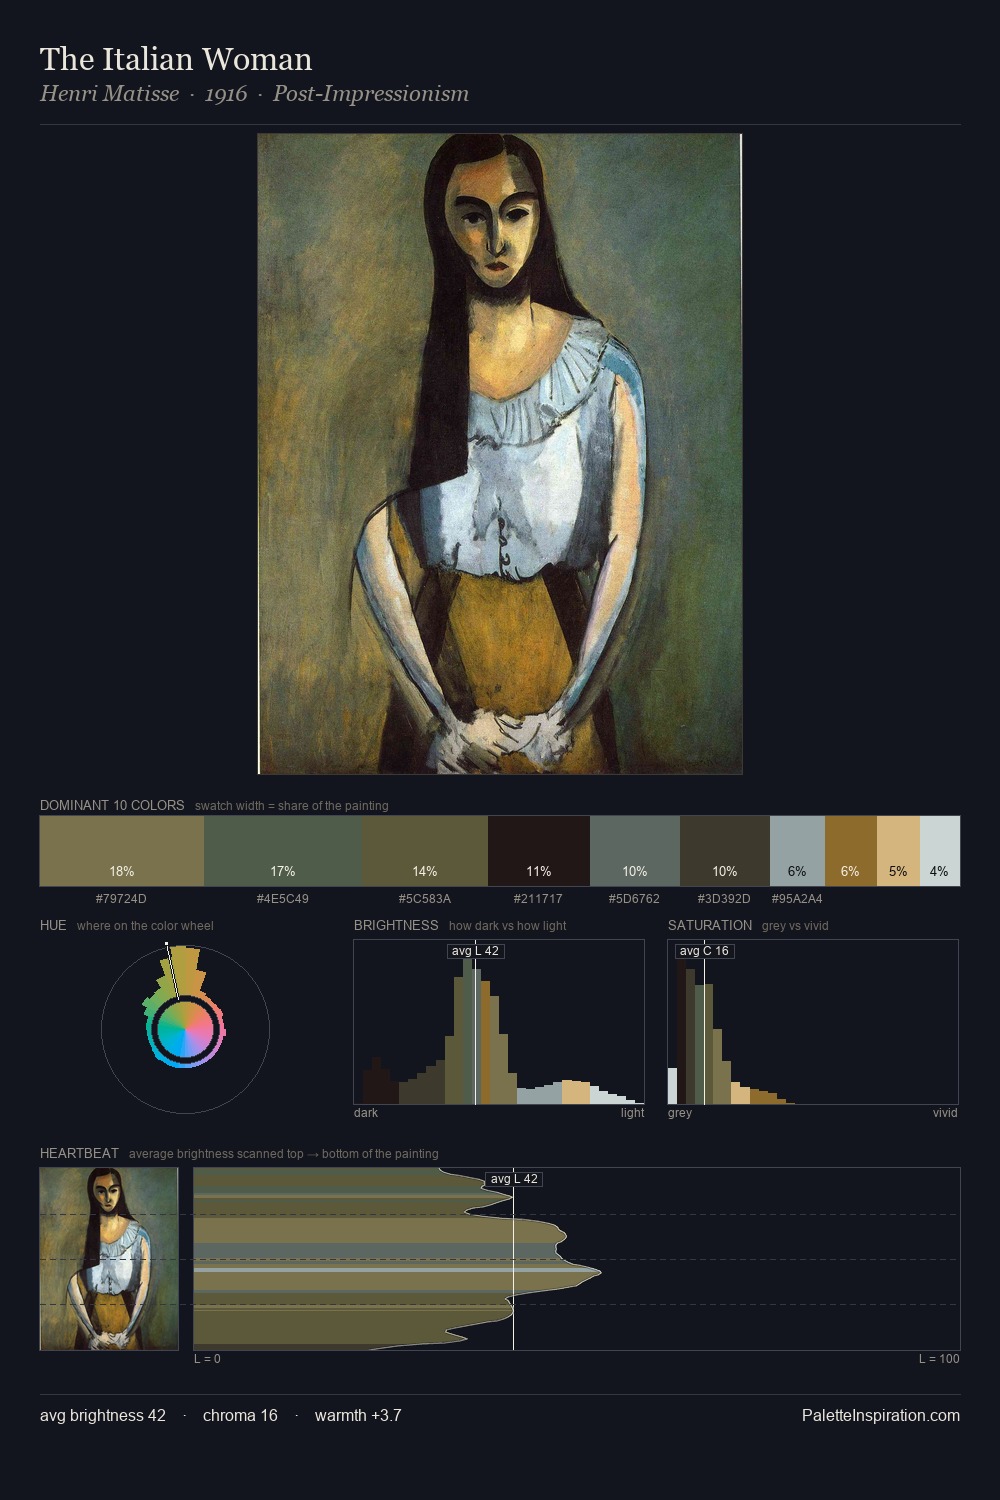Pick the 10% dark brown swatch #3D392D
The height and width of the screenshot is (1500, 1000).
tap(725, 851)
